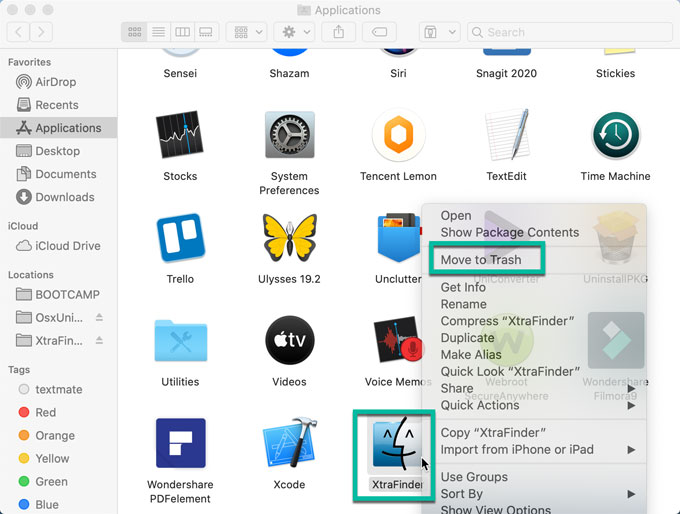Image resolution: width=680 pixels, height=514 pixels.
Task: Click the Sensei app label
Action: point(180,73)
